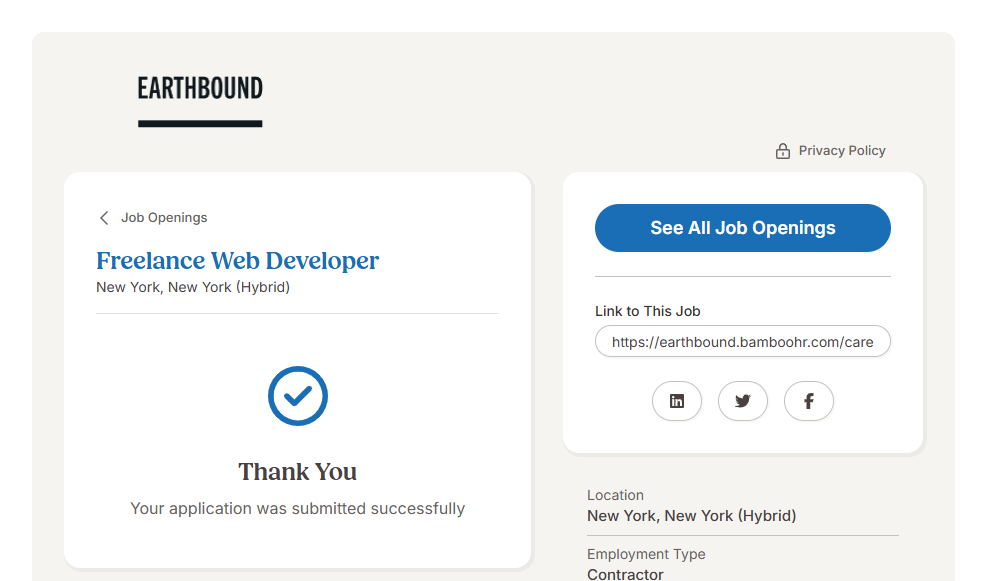This screenshot has width=987, height=581.
Task: Click the job URL link field
Action: point(742,342)
